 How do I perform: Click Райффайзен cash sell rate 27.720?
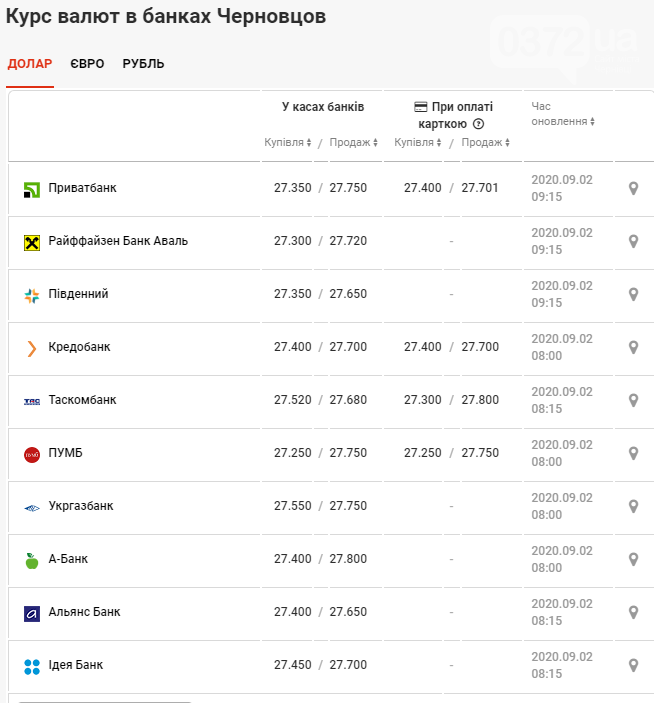click(x=348, y=241)
